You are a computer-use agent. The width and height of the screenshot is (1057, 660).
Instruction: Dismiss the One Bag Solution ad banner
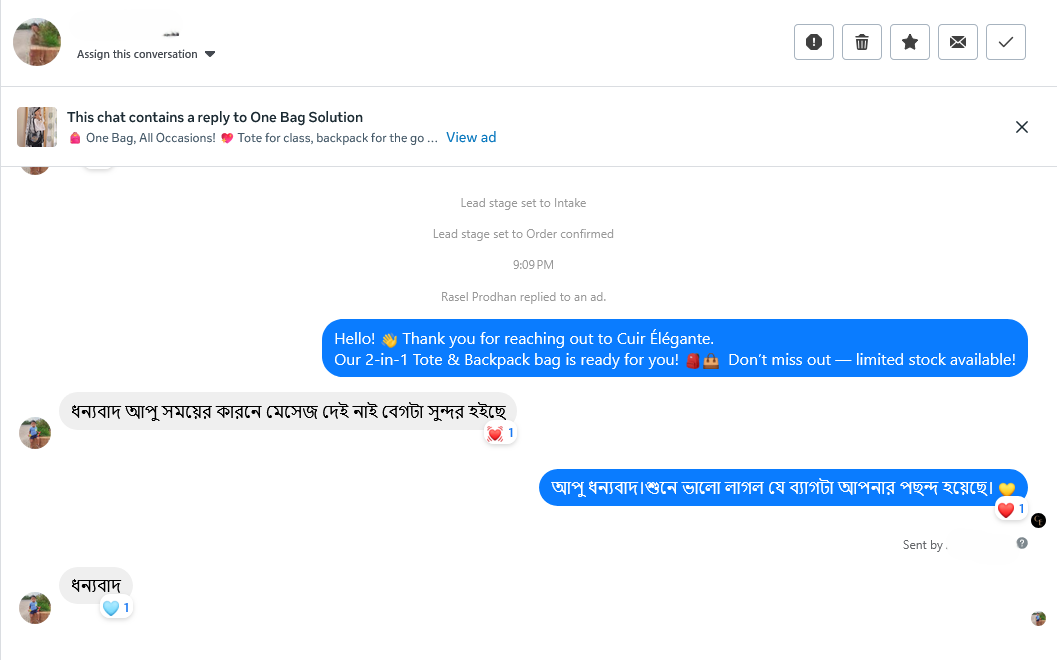(1022, 127)
